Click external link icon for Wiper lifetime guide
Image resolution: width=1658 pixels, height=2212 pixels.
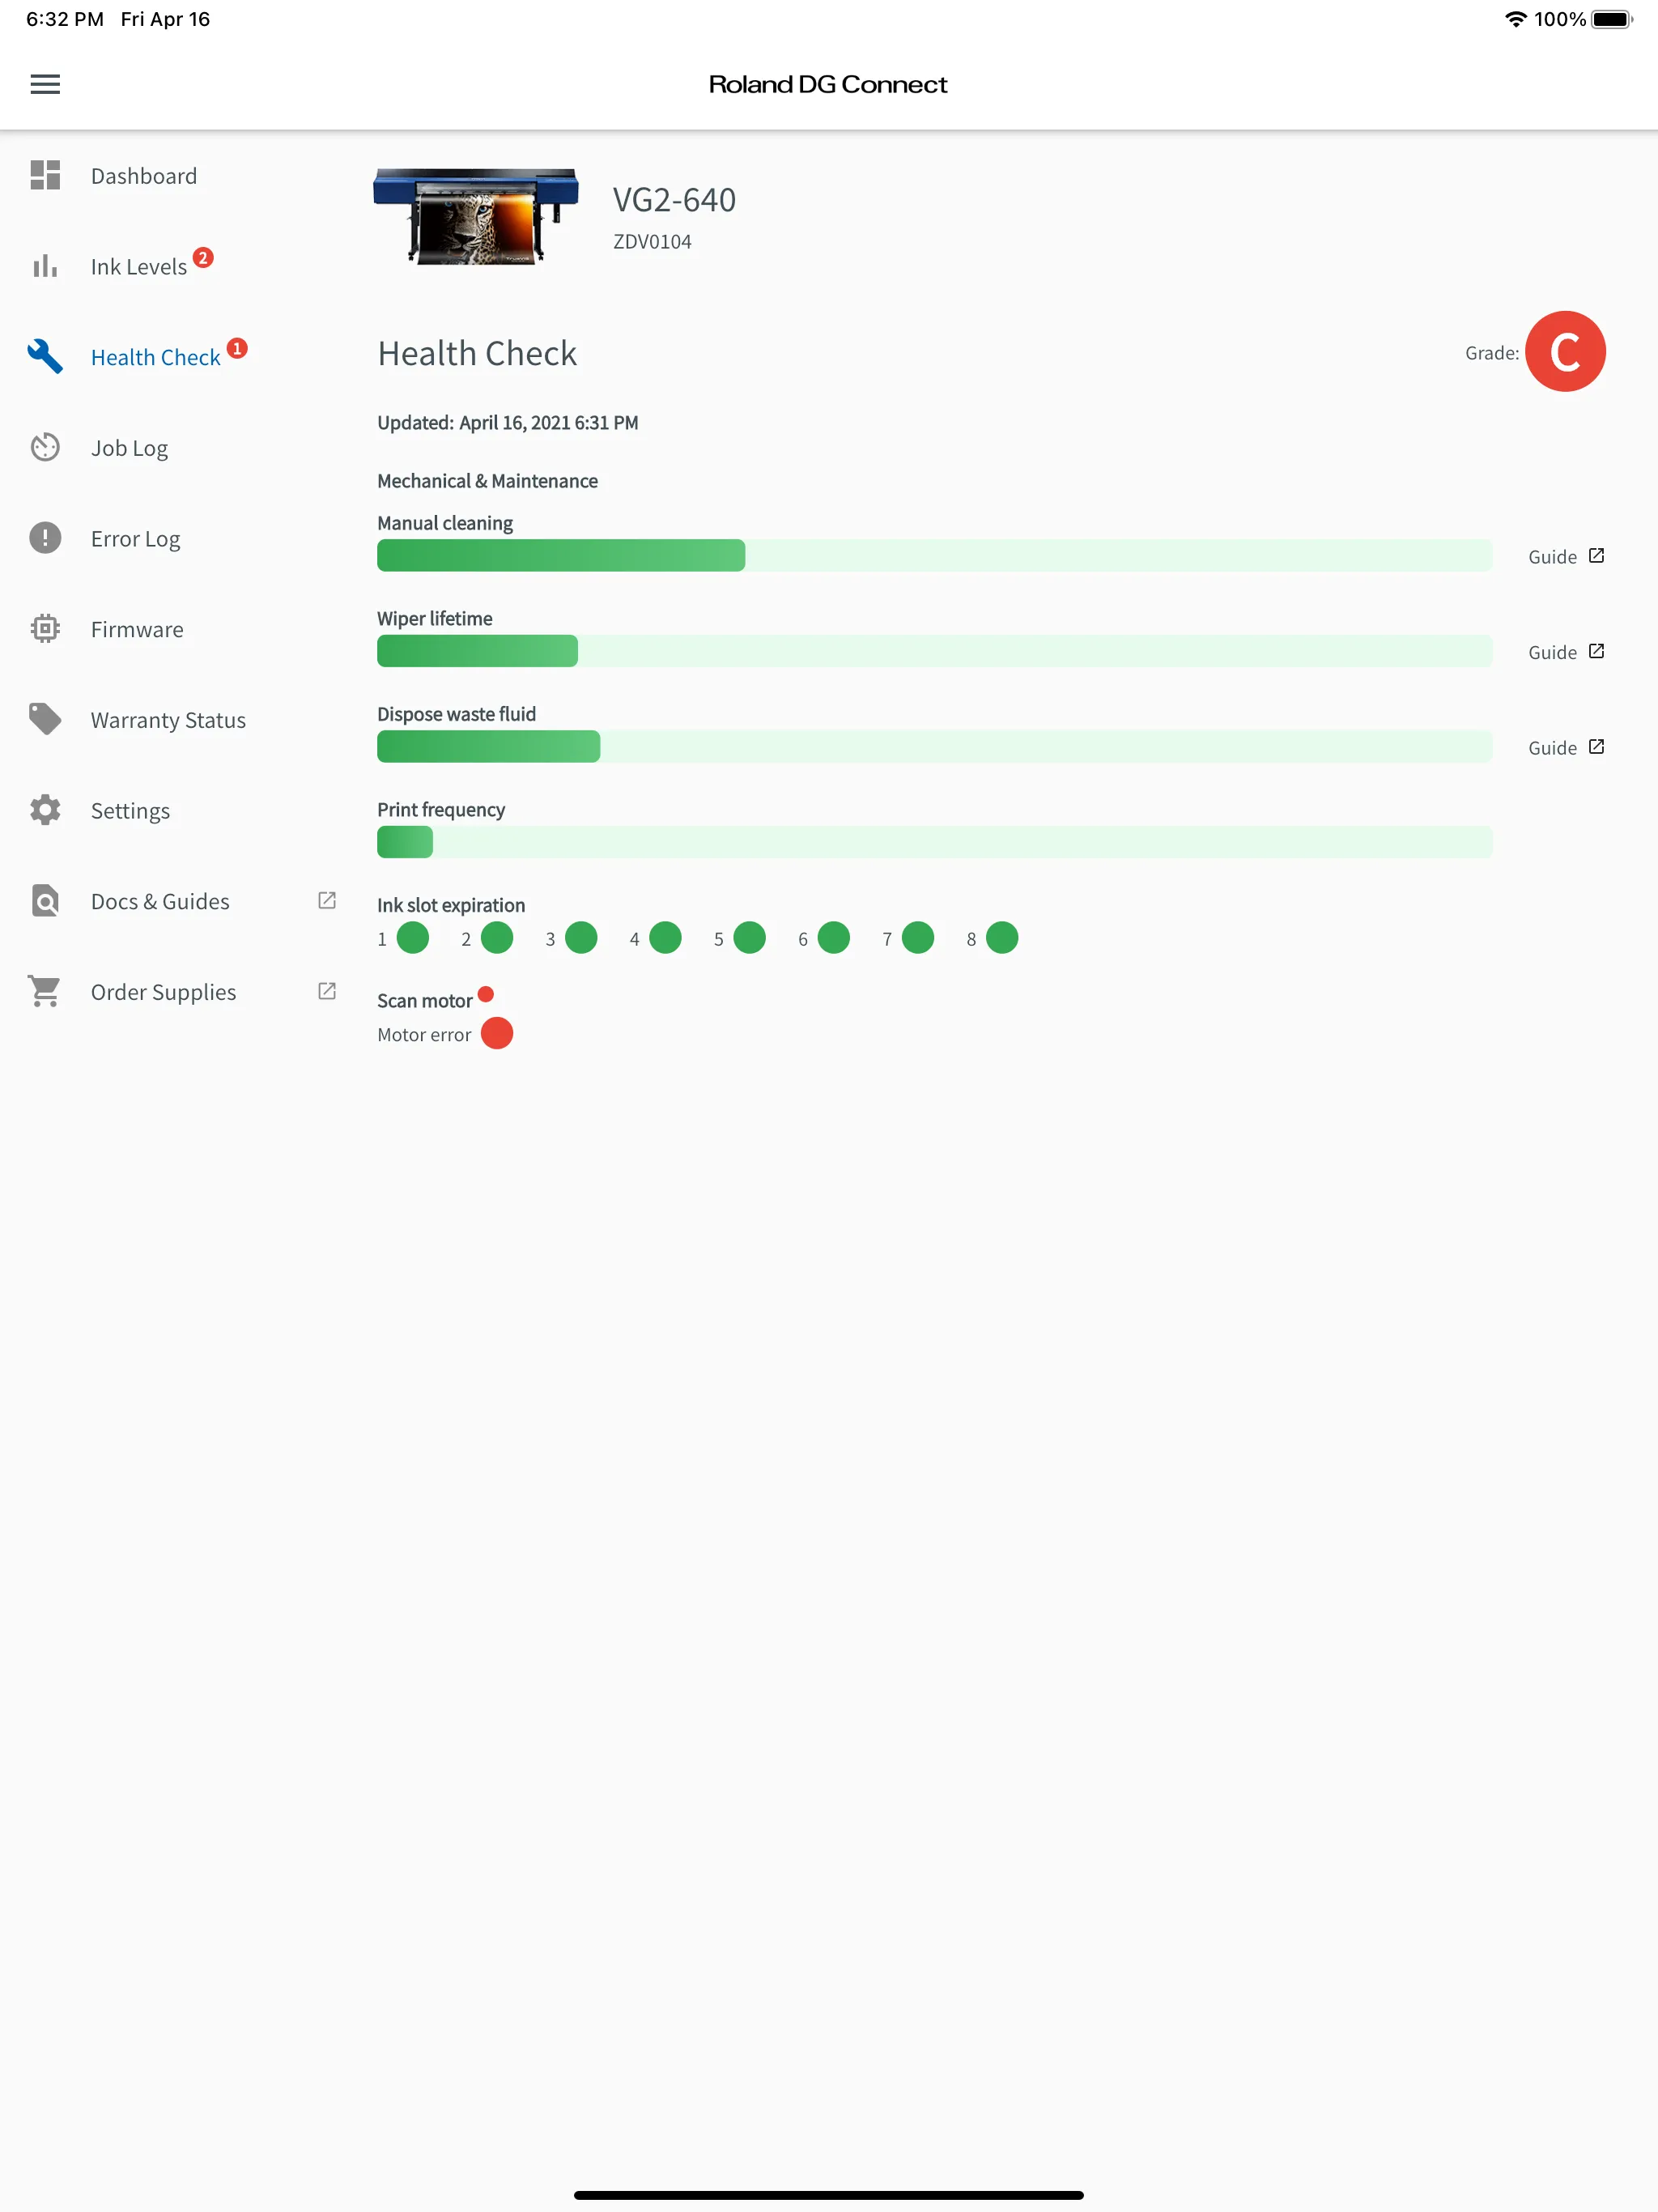click(1597, 651)
